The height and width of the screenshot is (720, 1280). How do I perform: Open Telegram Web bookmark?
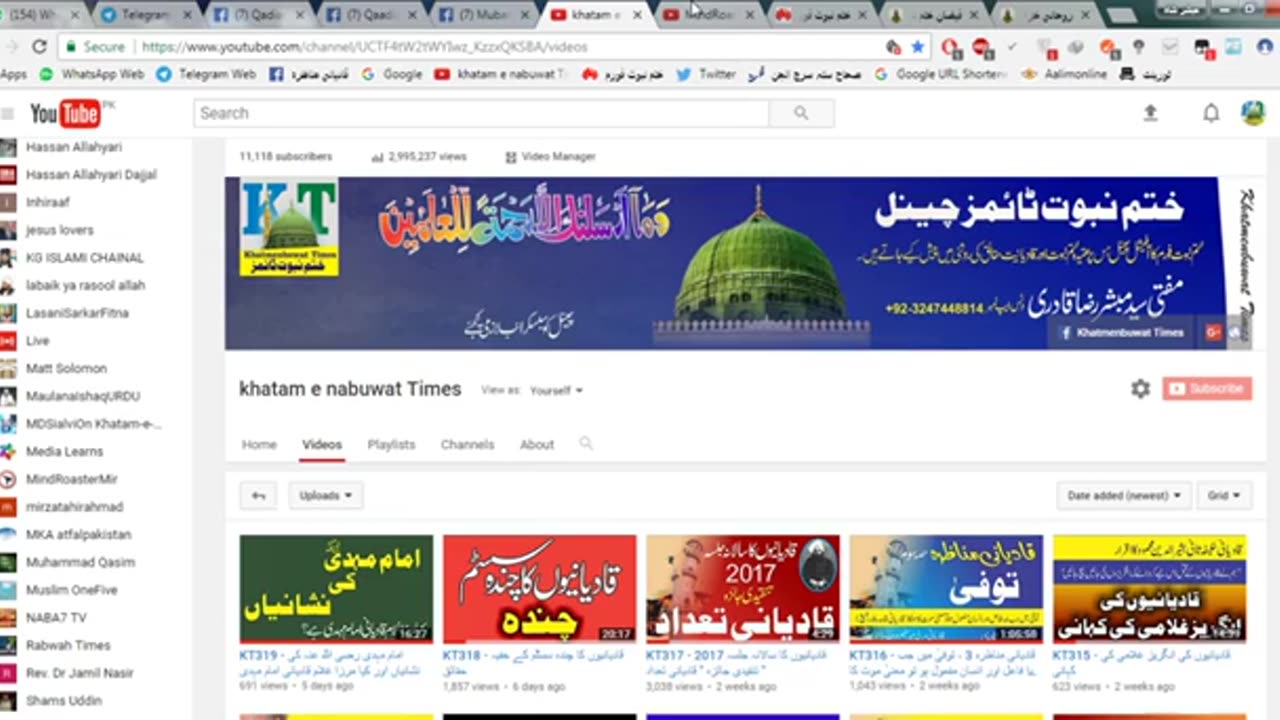(x=206, y=74)
